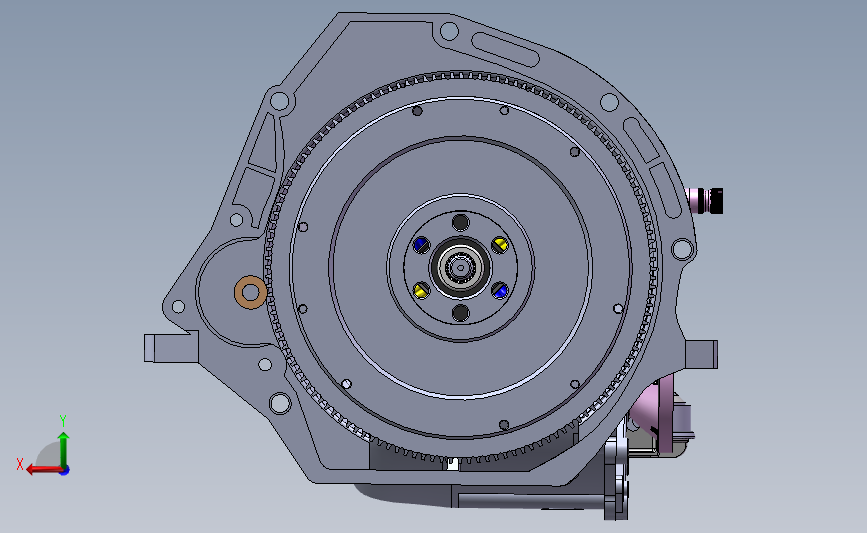The image size is (867, 533).
Task: Select the white timing notch under the ring gear
Action: pyautogui.click(x=452, y=463)
